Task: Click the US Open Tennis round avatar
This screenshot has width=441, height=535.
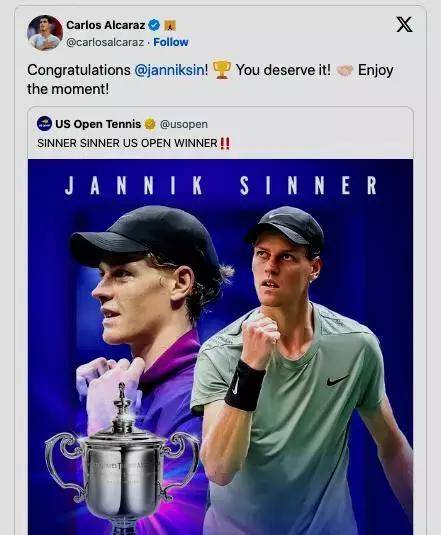Action: pyautogui.click(x=44, y=124)
